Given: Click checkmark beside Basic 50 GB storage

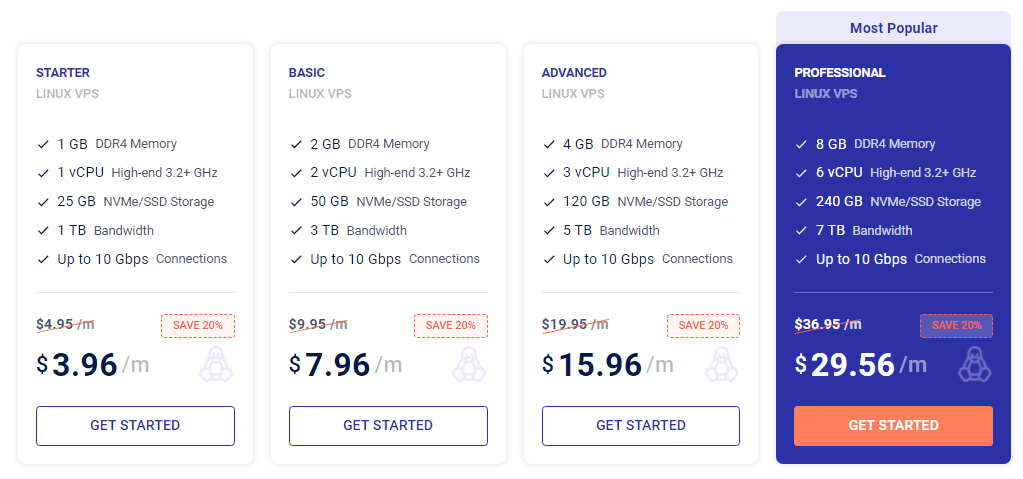Looking at the screenshot, I should coord(296,202).
